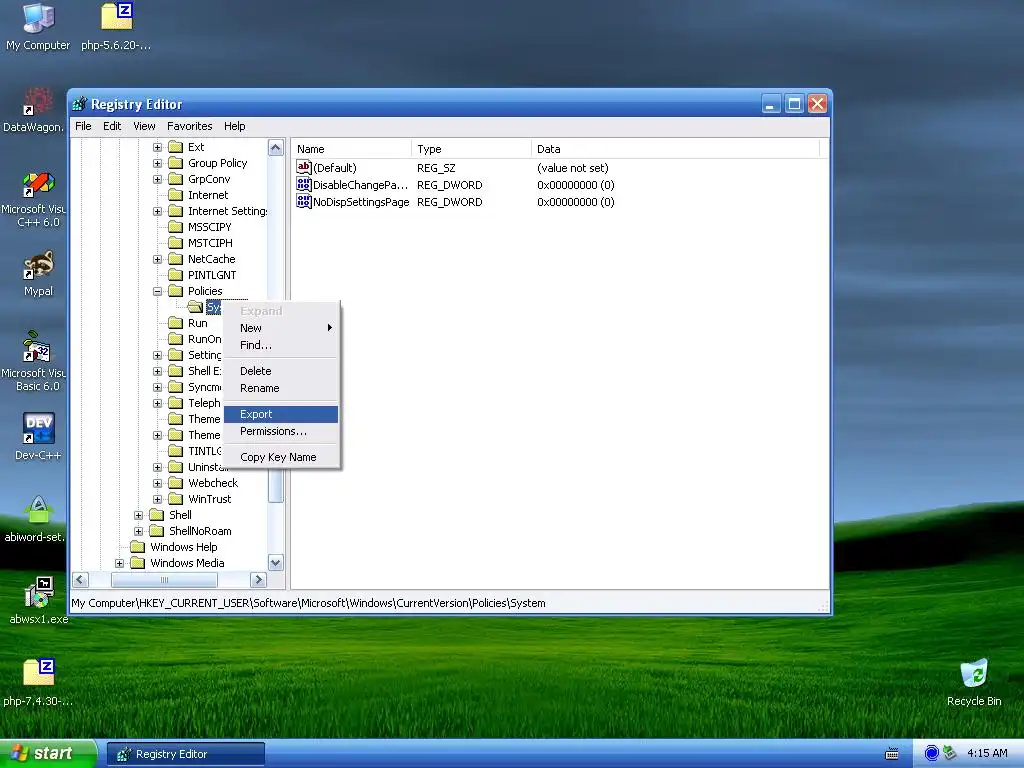This screenshot has height=768, width=1024.
Task: Select the Internet tree key
Action: (208, 195)
